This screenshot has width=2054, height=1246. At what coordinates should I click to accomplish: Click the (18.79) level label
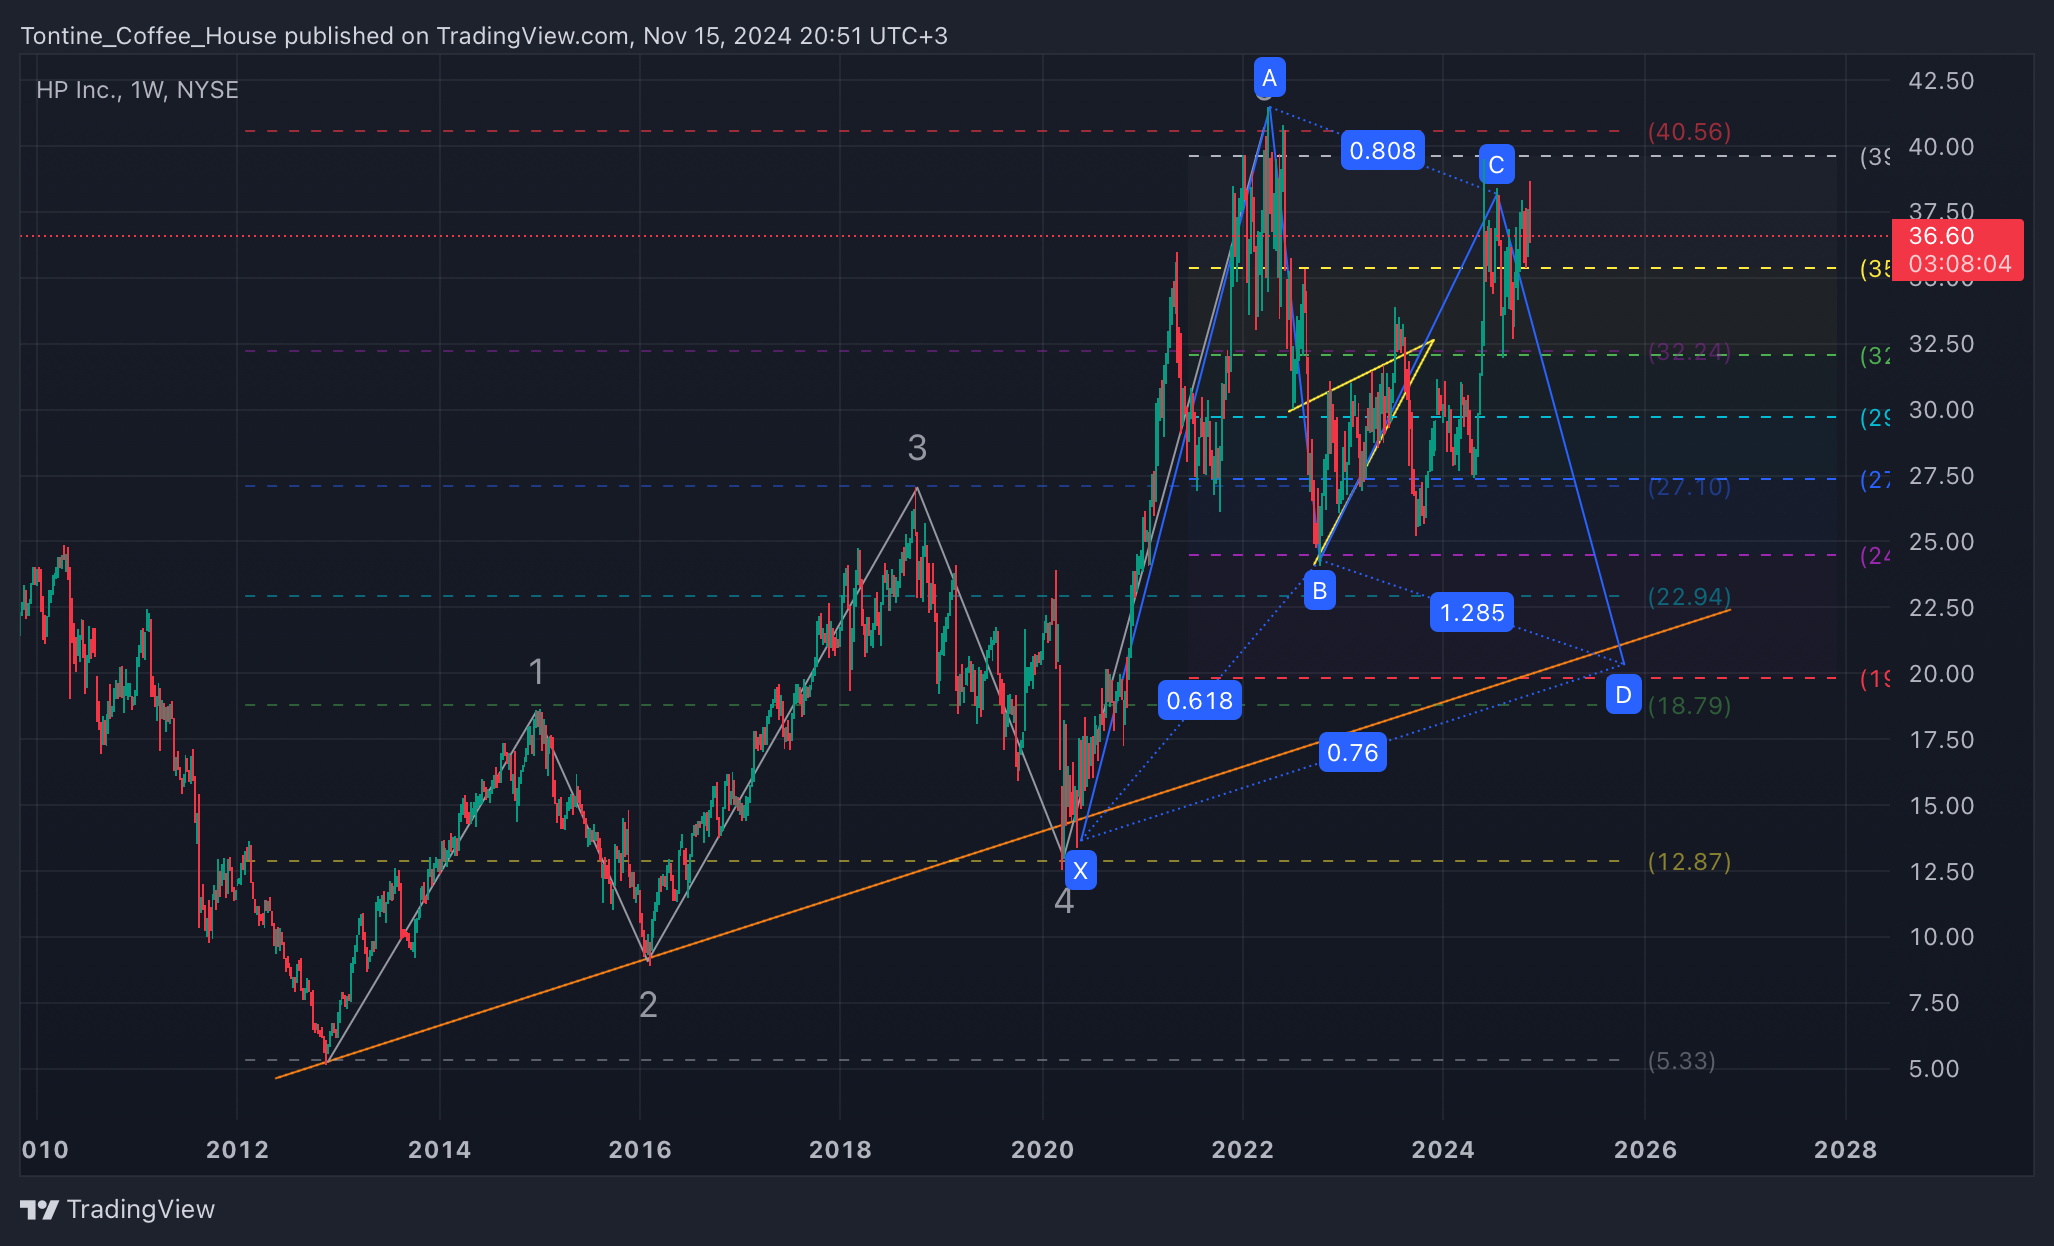(x=1689, y=706)
